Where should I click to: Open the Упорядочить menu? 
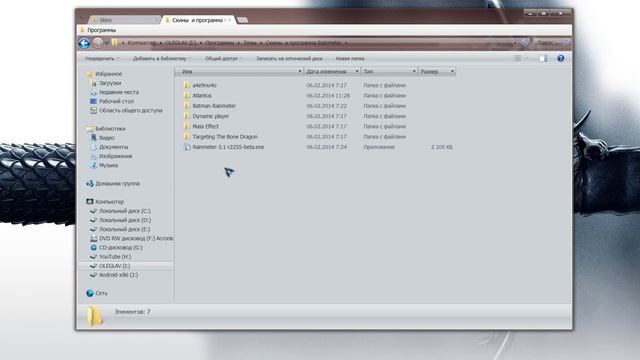click(x=102, y=58)
